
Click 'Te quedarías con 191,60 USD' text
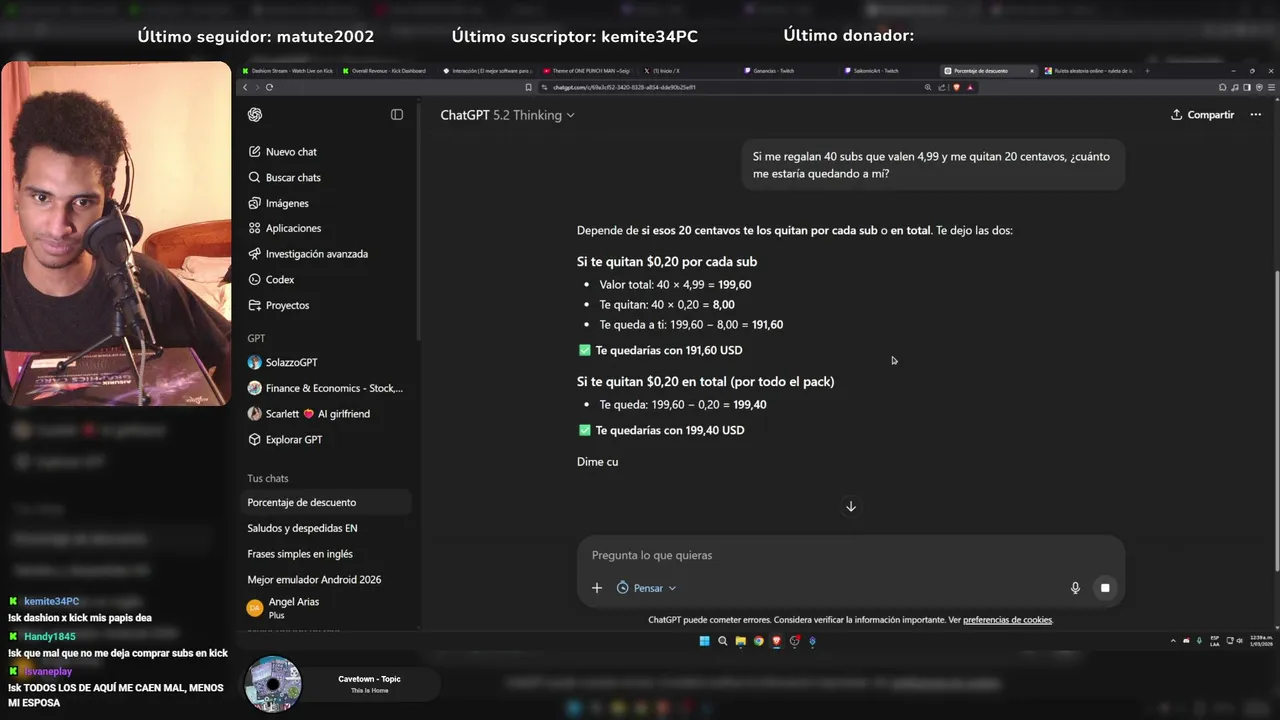[668, 351]
